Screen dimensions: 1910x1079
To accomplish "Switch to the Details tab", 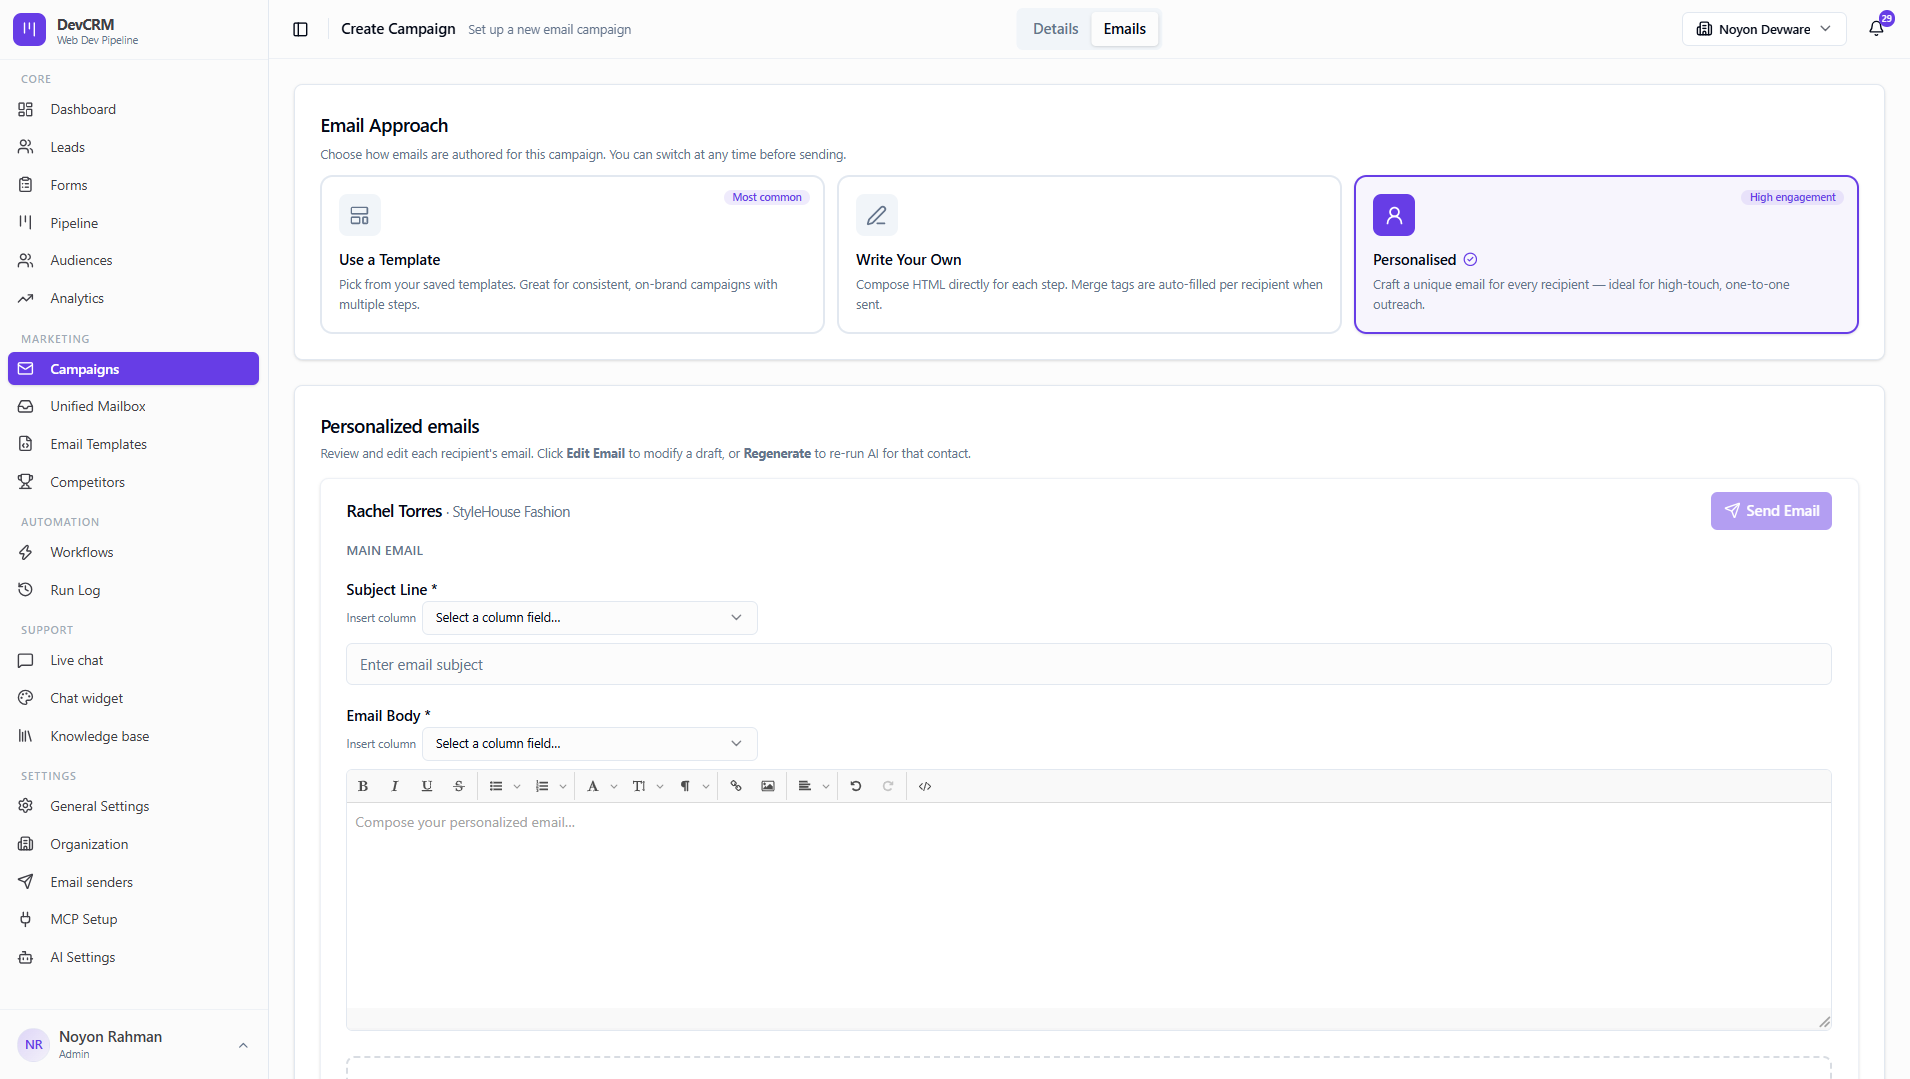I will click(1055, 29).
